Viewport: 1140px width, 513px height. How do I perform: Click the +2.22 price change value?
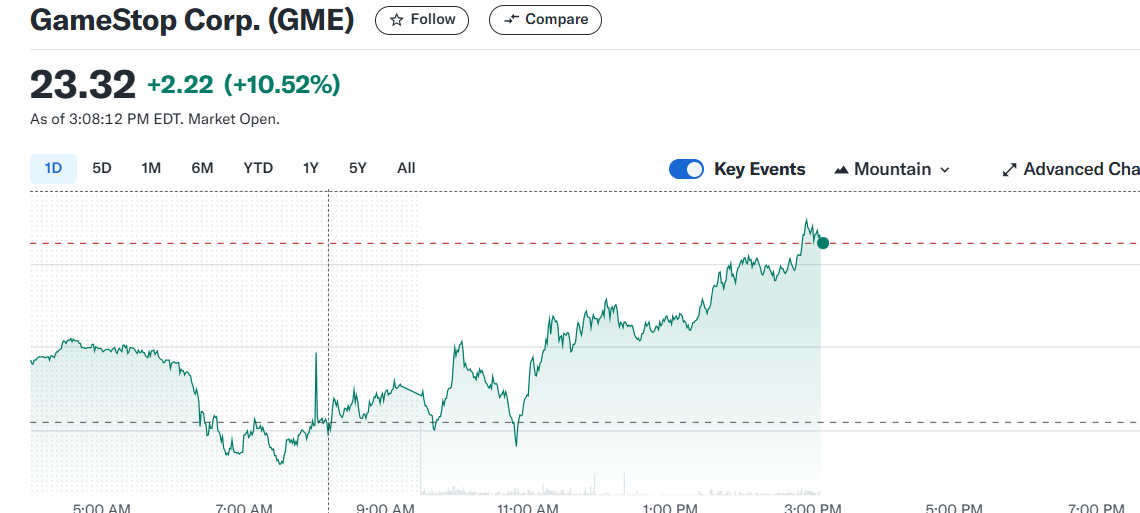(x=180, y=85)
